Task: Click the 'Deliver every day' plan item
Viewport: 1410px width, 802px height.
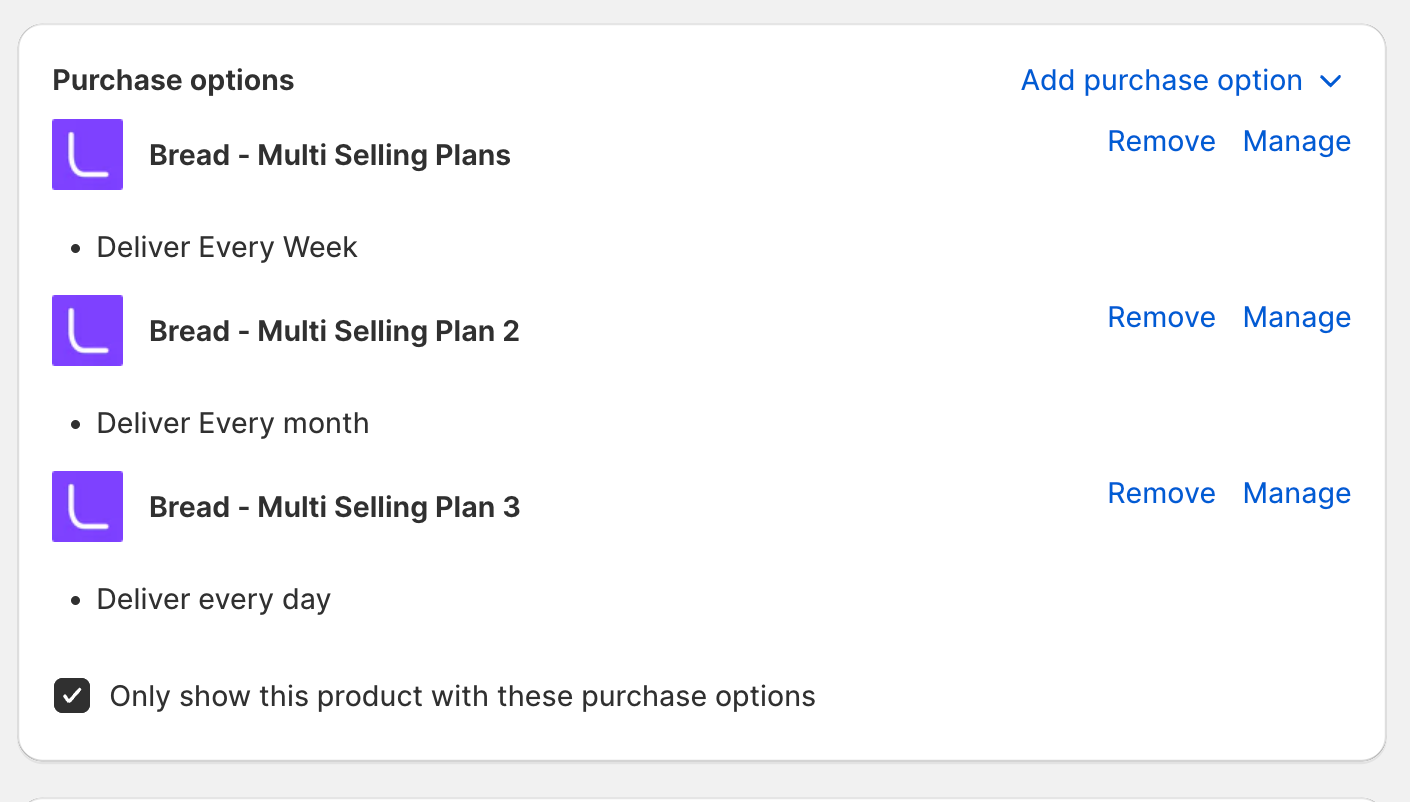Action: pyautogui.click(x=214, y=600)
